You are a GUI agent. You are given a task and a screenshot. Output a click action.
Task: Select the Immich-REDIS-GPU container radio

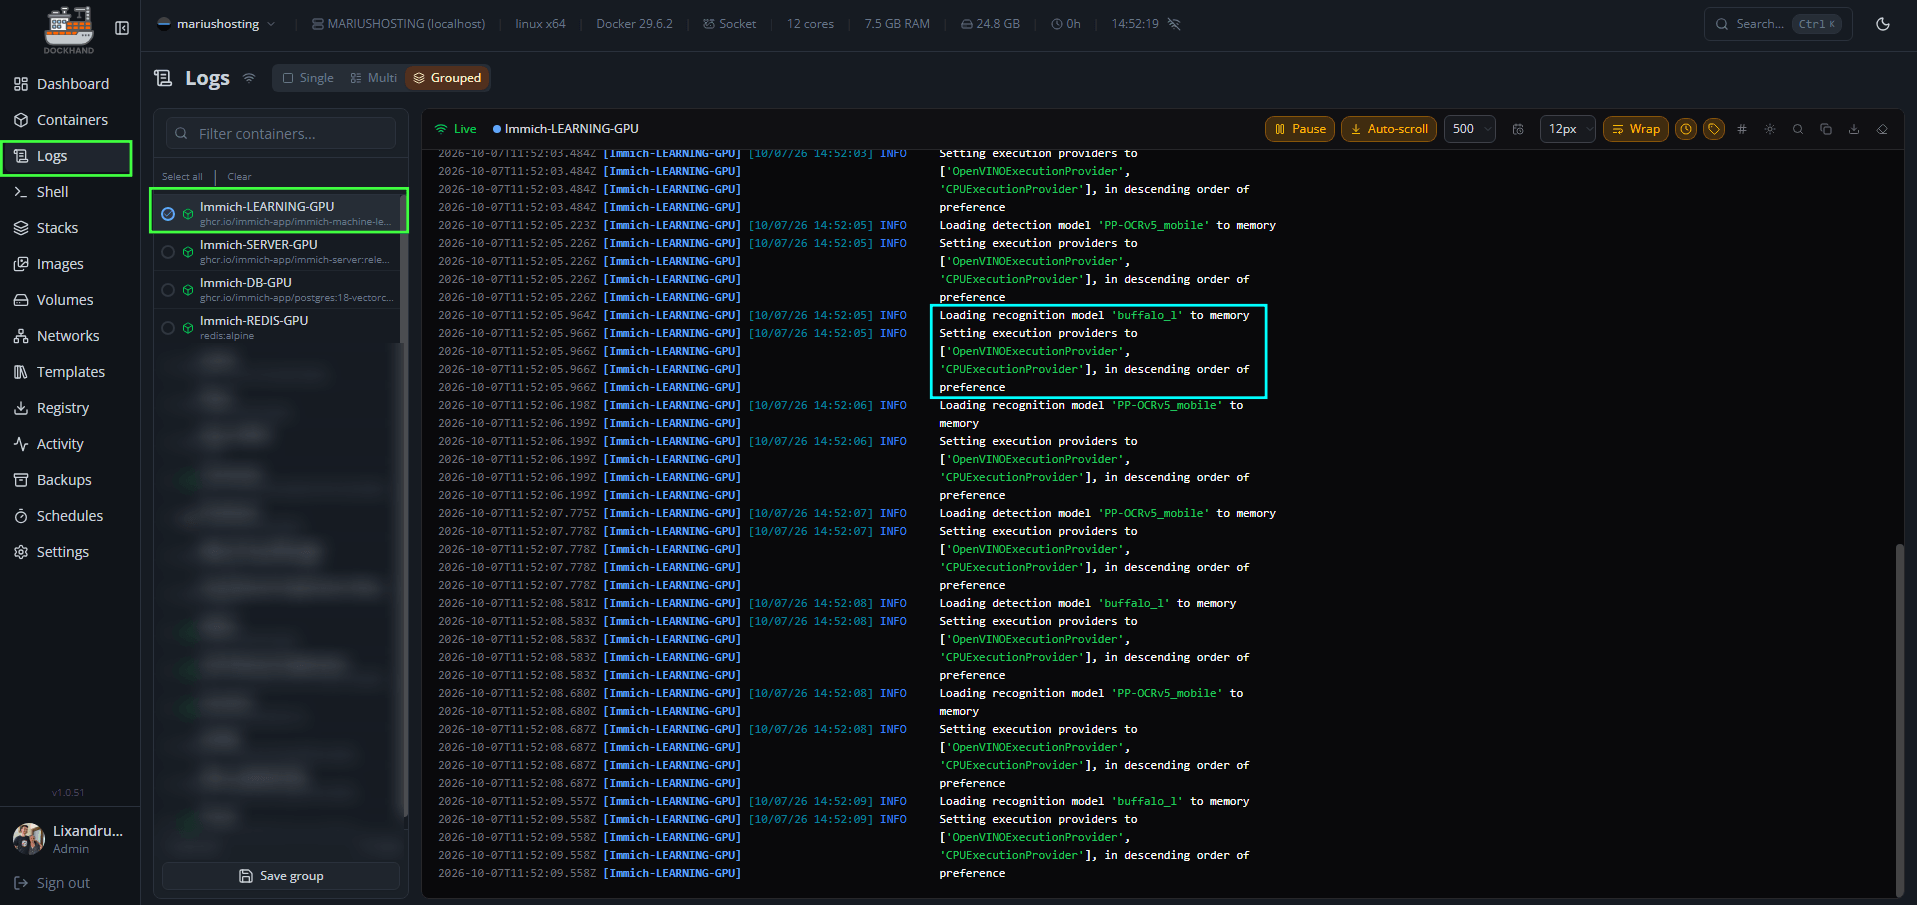168,328
